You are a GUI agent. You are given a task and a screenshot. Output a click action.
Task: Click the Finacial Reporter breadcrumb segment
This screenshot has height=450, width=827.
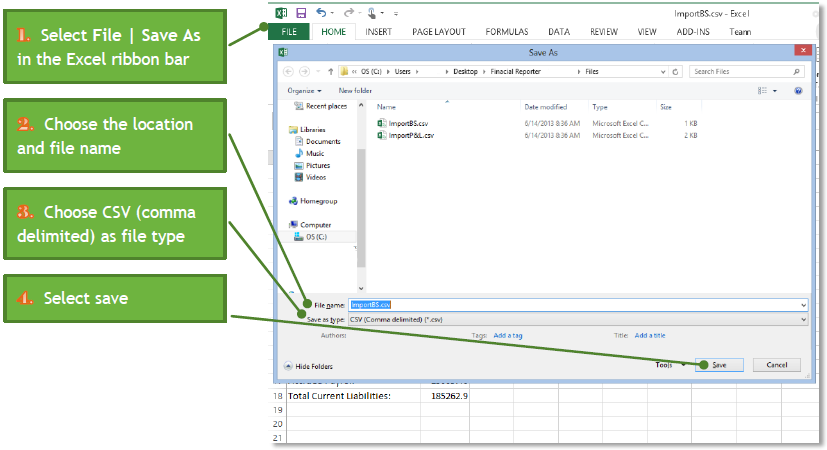pos(515,71)
